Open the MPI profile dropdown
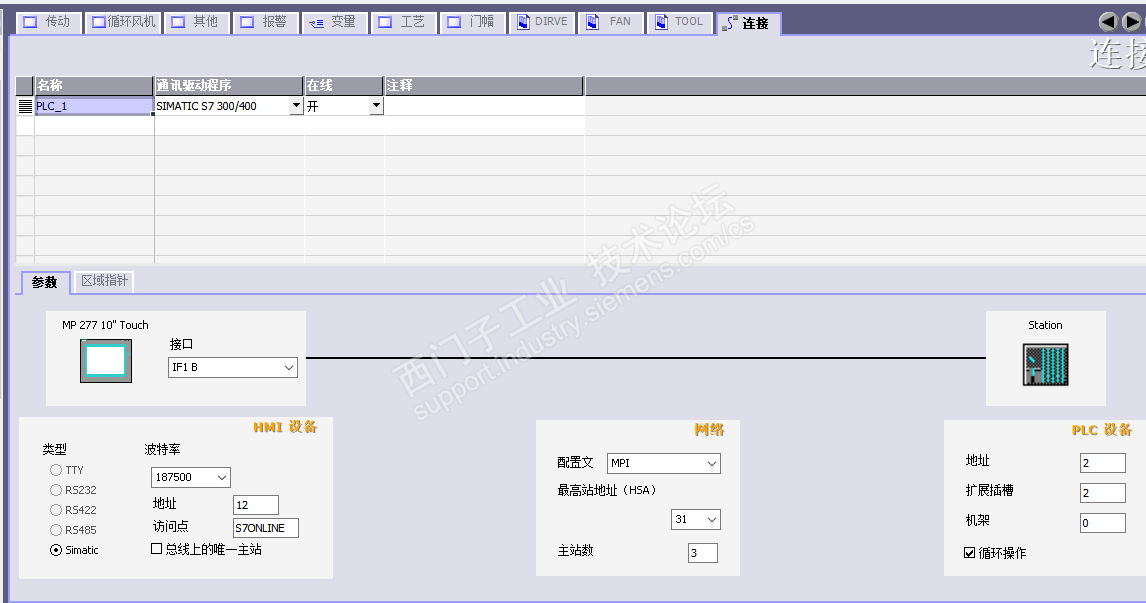1146x603 pixels. pos(664,463)
